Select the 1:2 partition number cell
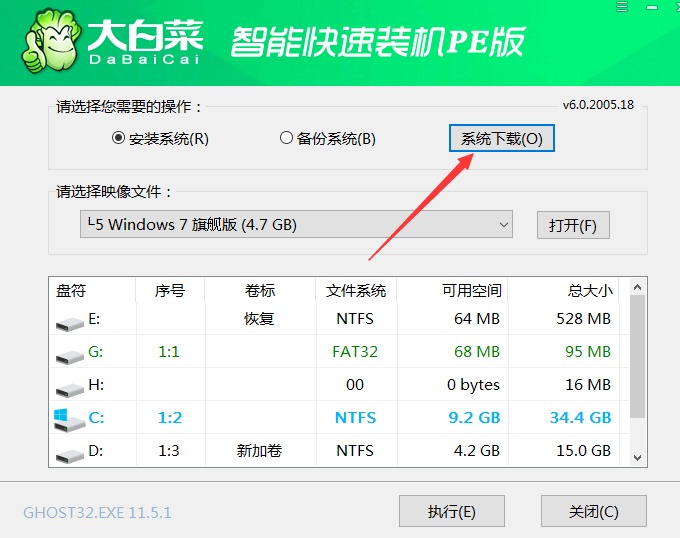This screenshot has width=680, height=538. [x=170, y=417]
